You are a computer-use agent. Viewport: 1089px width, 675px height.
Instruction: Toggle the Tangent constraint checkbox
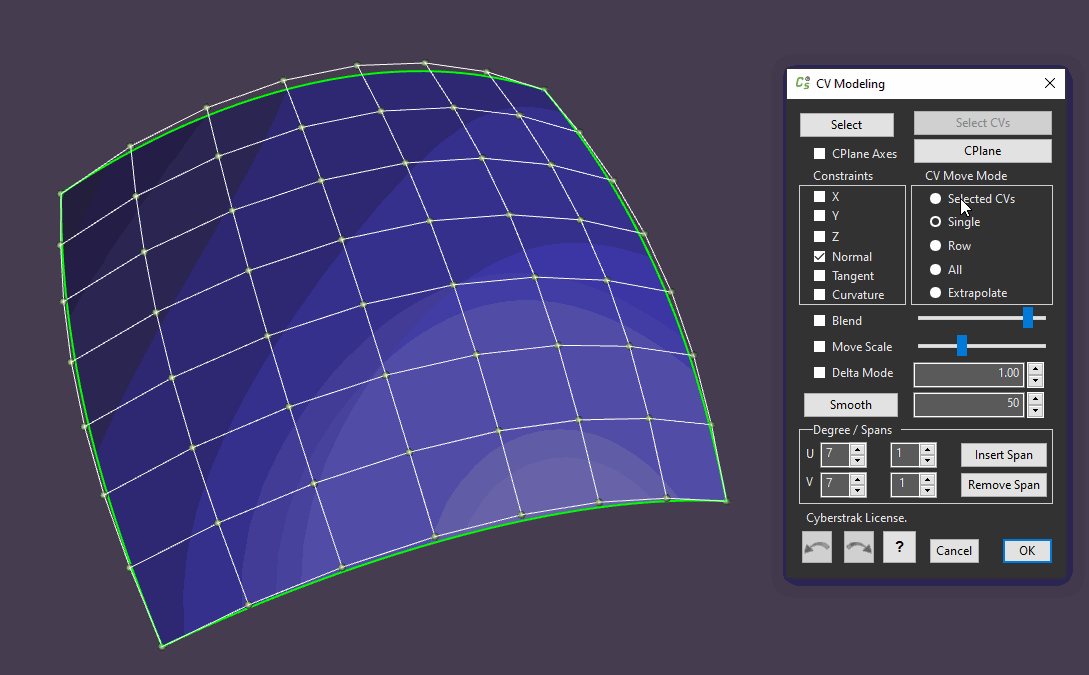pyautogui.click(x=820, y=276)
